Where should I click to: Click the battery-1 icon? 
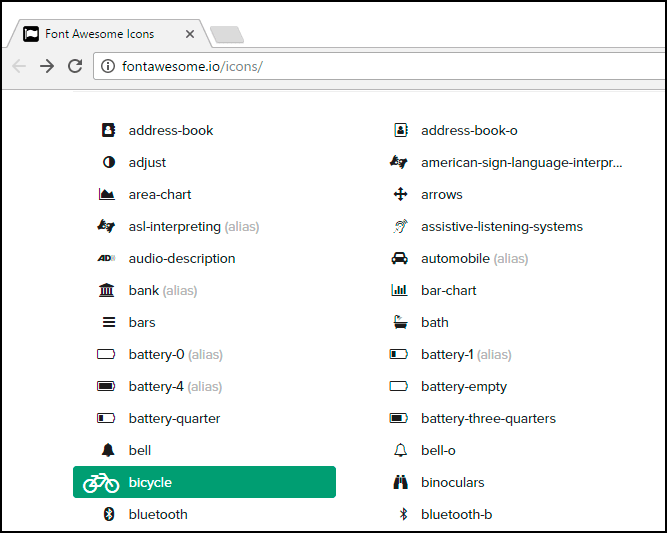click(x=399, y=354)
